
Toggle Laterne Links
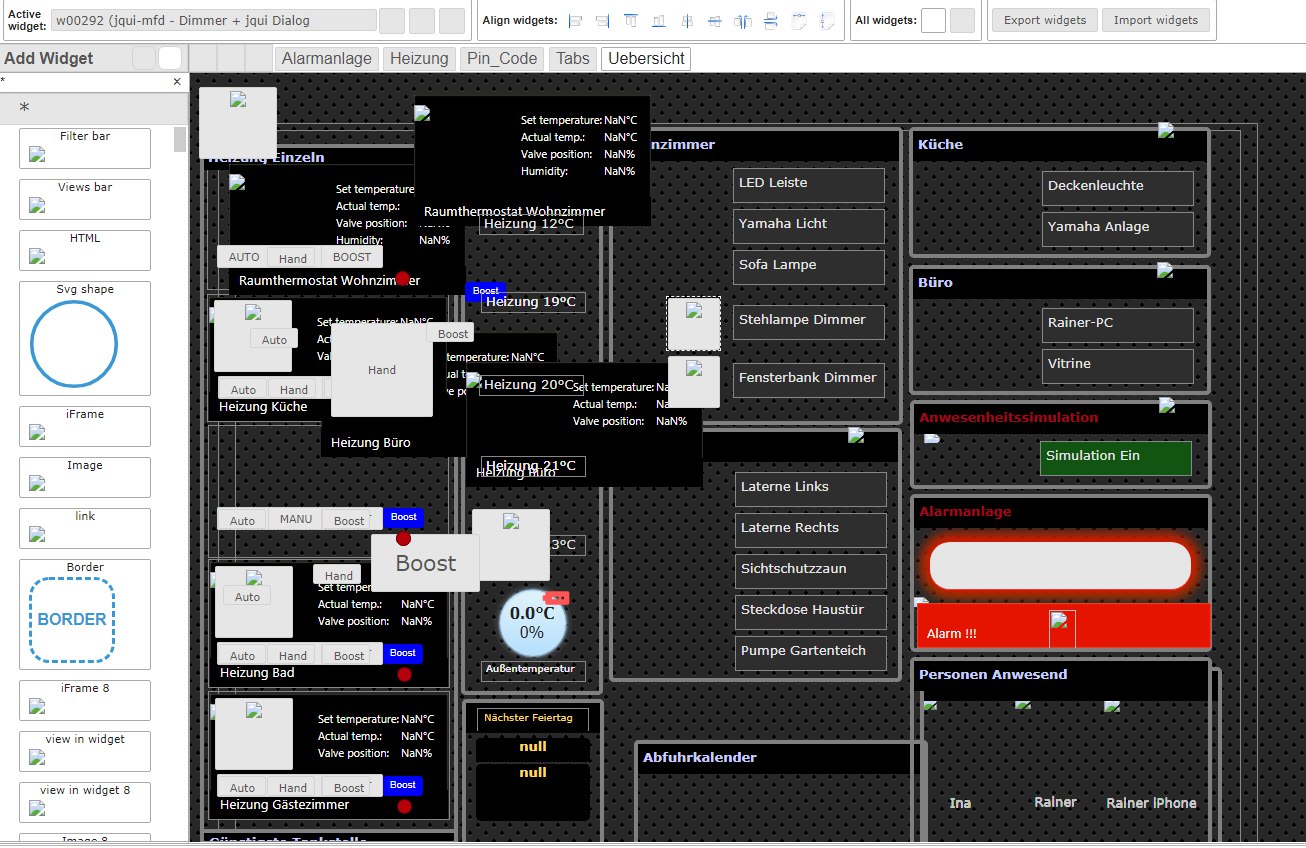(x=811, y=489)
